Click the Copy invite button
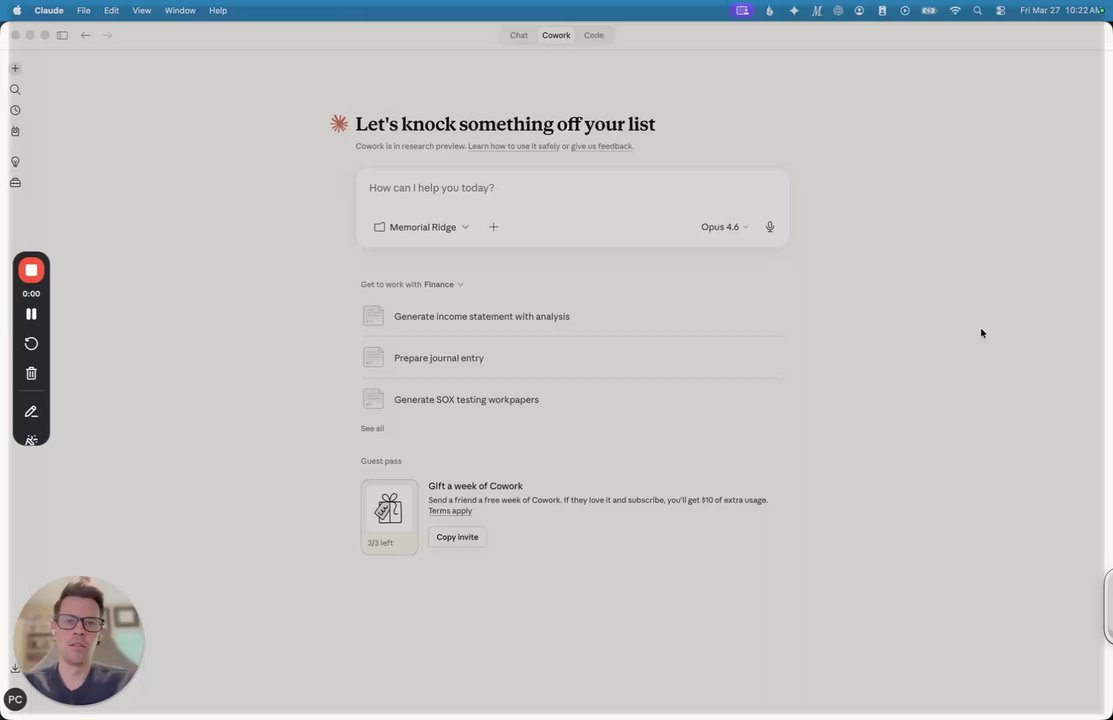The image size is (1113, 720). pyautogui.click(x=457, y=537)
